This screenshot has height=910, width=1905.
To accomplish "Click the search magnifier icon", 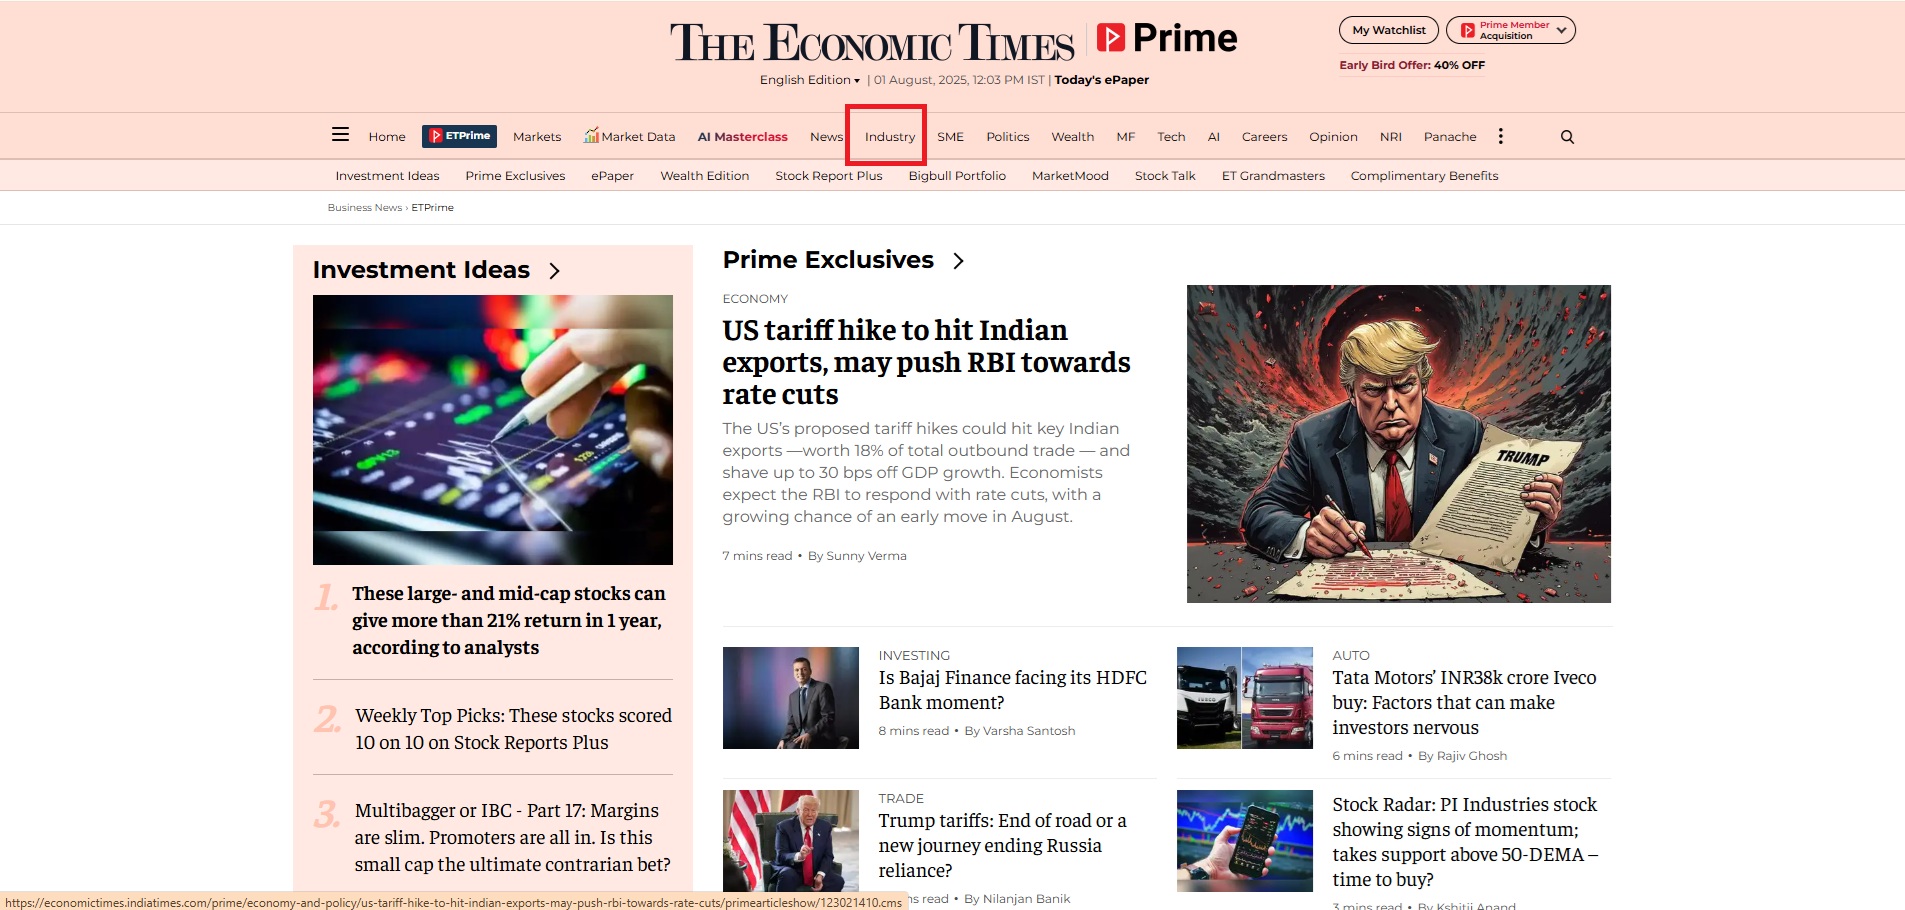I will 1567,137.
